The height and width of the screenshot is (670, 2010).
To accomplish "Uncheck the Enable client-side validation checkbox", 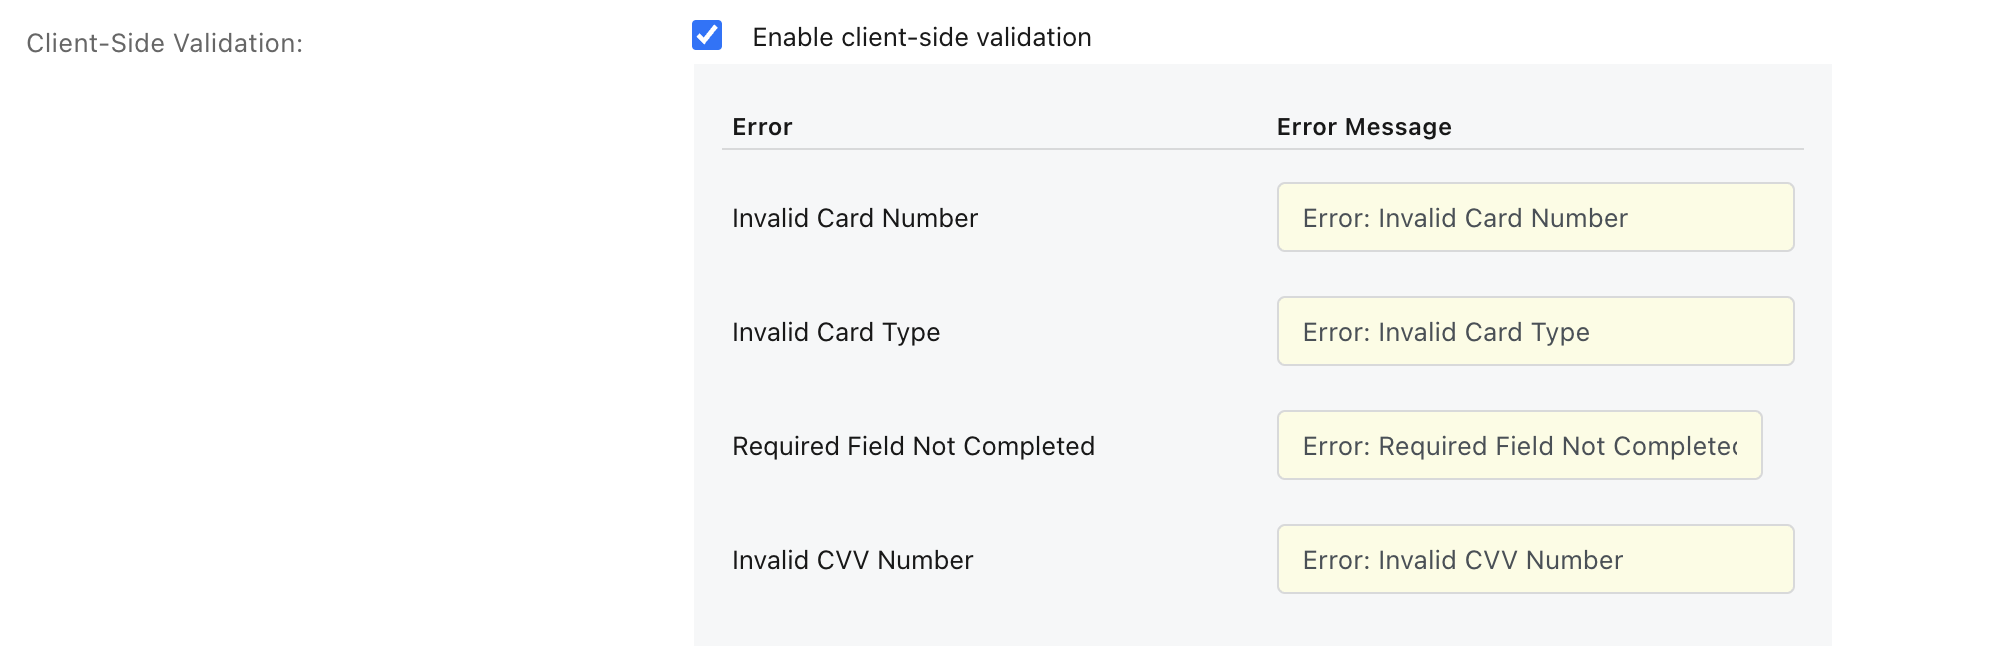I will pyautogui.click(x=707, y=36).
